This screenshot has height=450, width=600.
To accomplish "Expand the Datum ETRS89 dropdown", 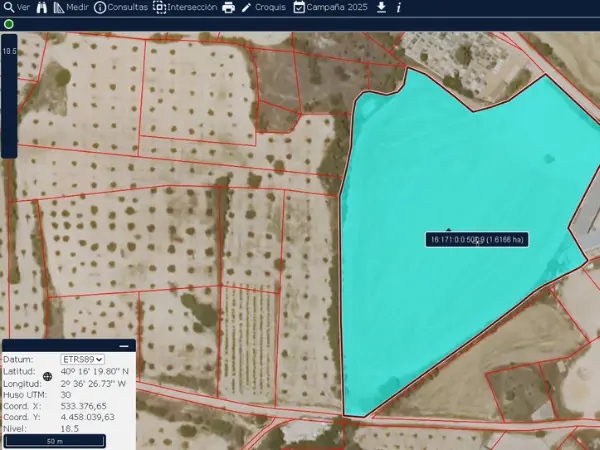I will coord(83,359).
